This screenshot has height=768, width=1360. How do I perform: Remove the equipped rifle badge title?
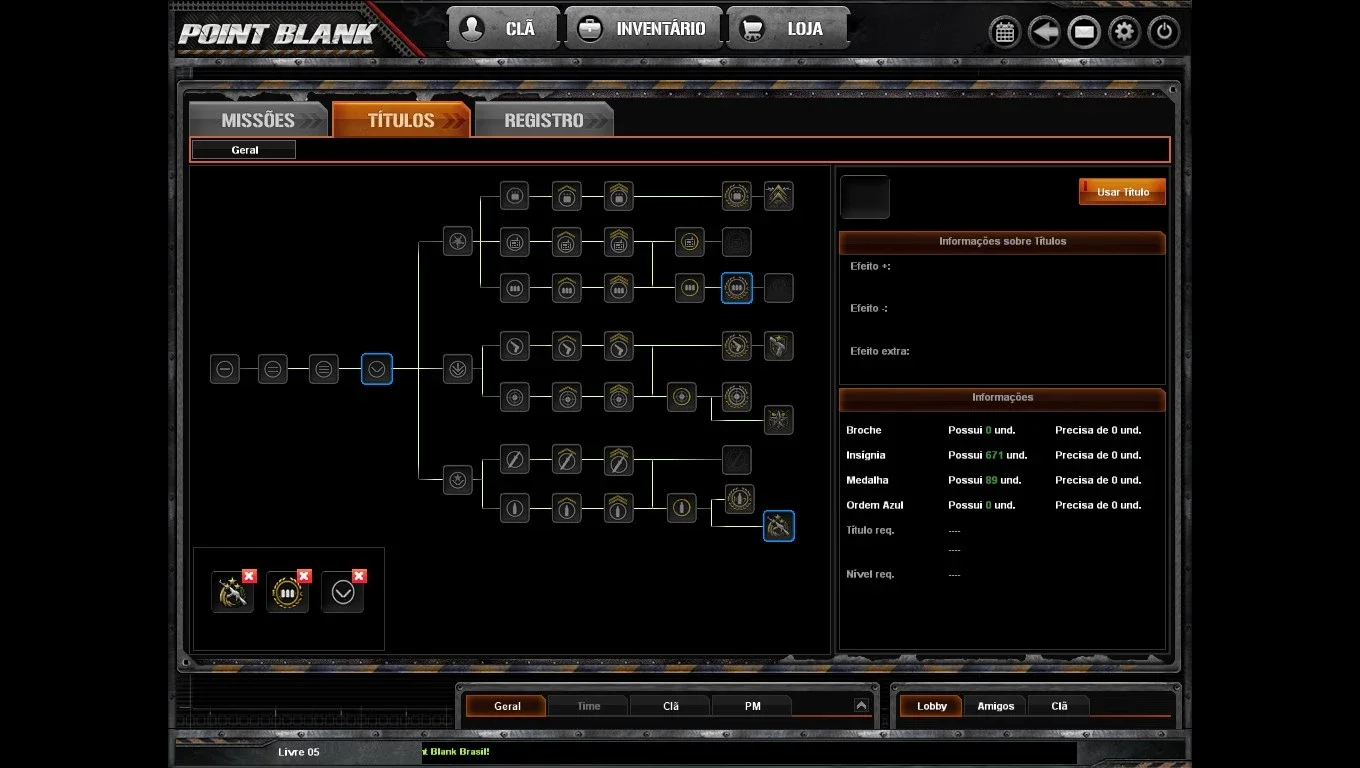point(249,576)
